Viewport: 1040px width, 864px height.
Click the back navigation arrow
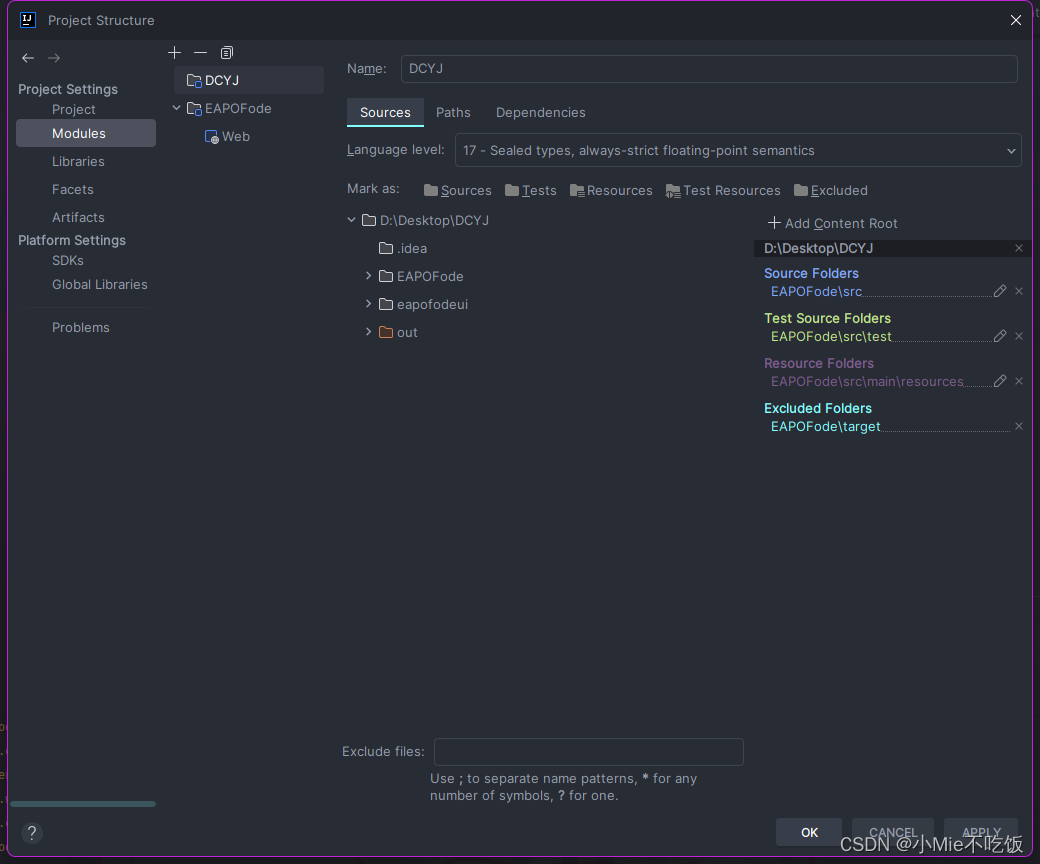[28, 57]
